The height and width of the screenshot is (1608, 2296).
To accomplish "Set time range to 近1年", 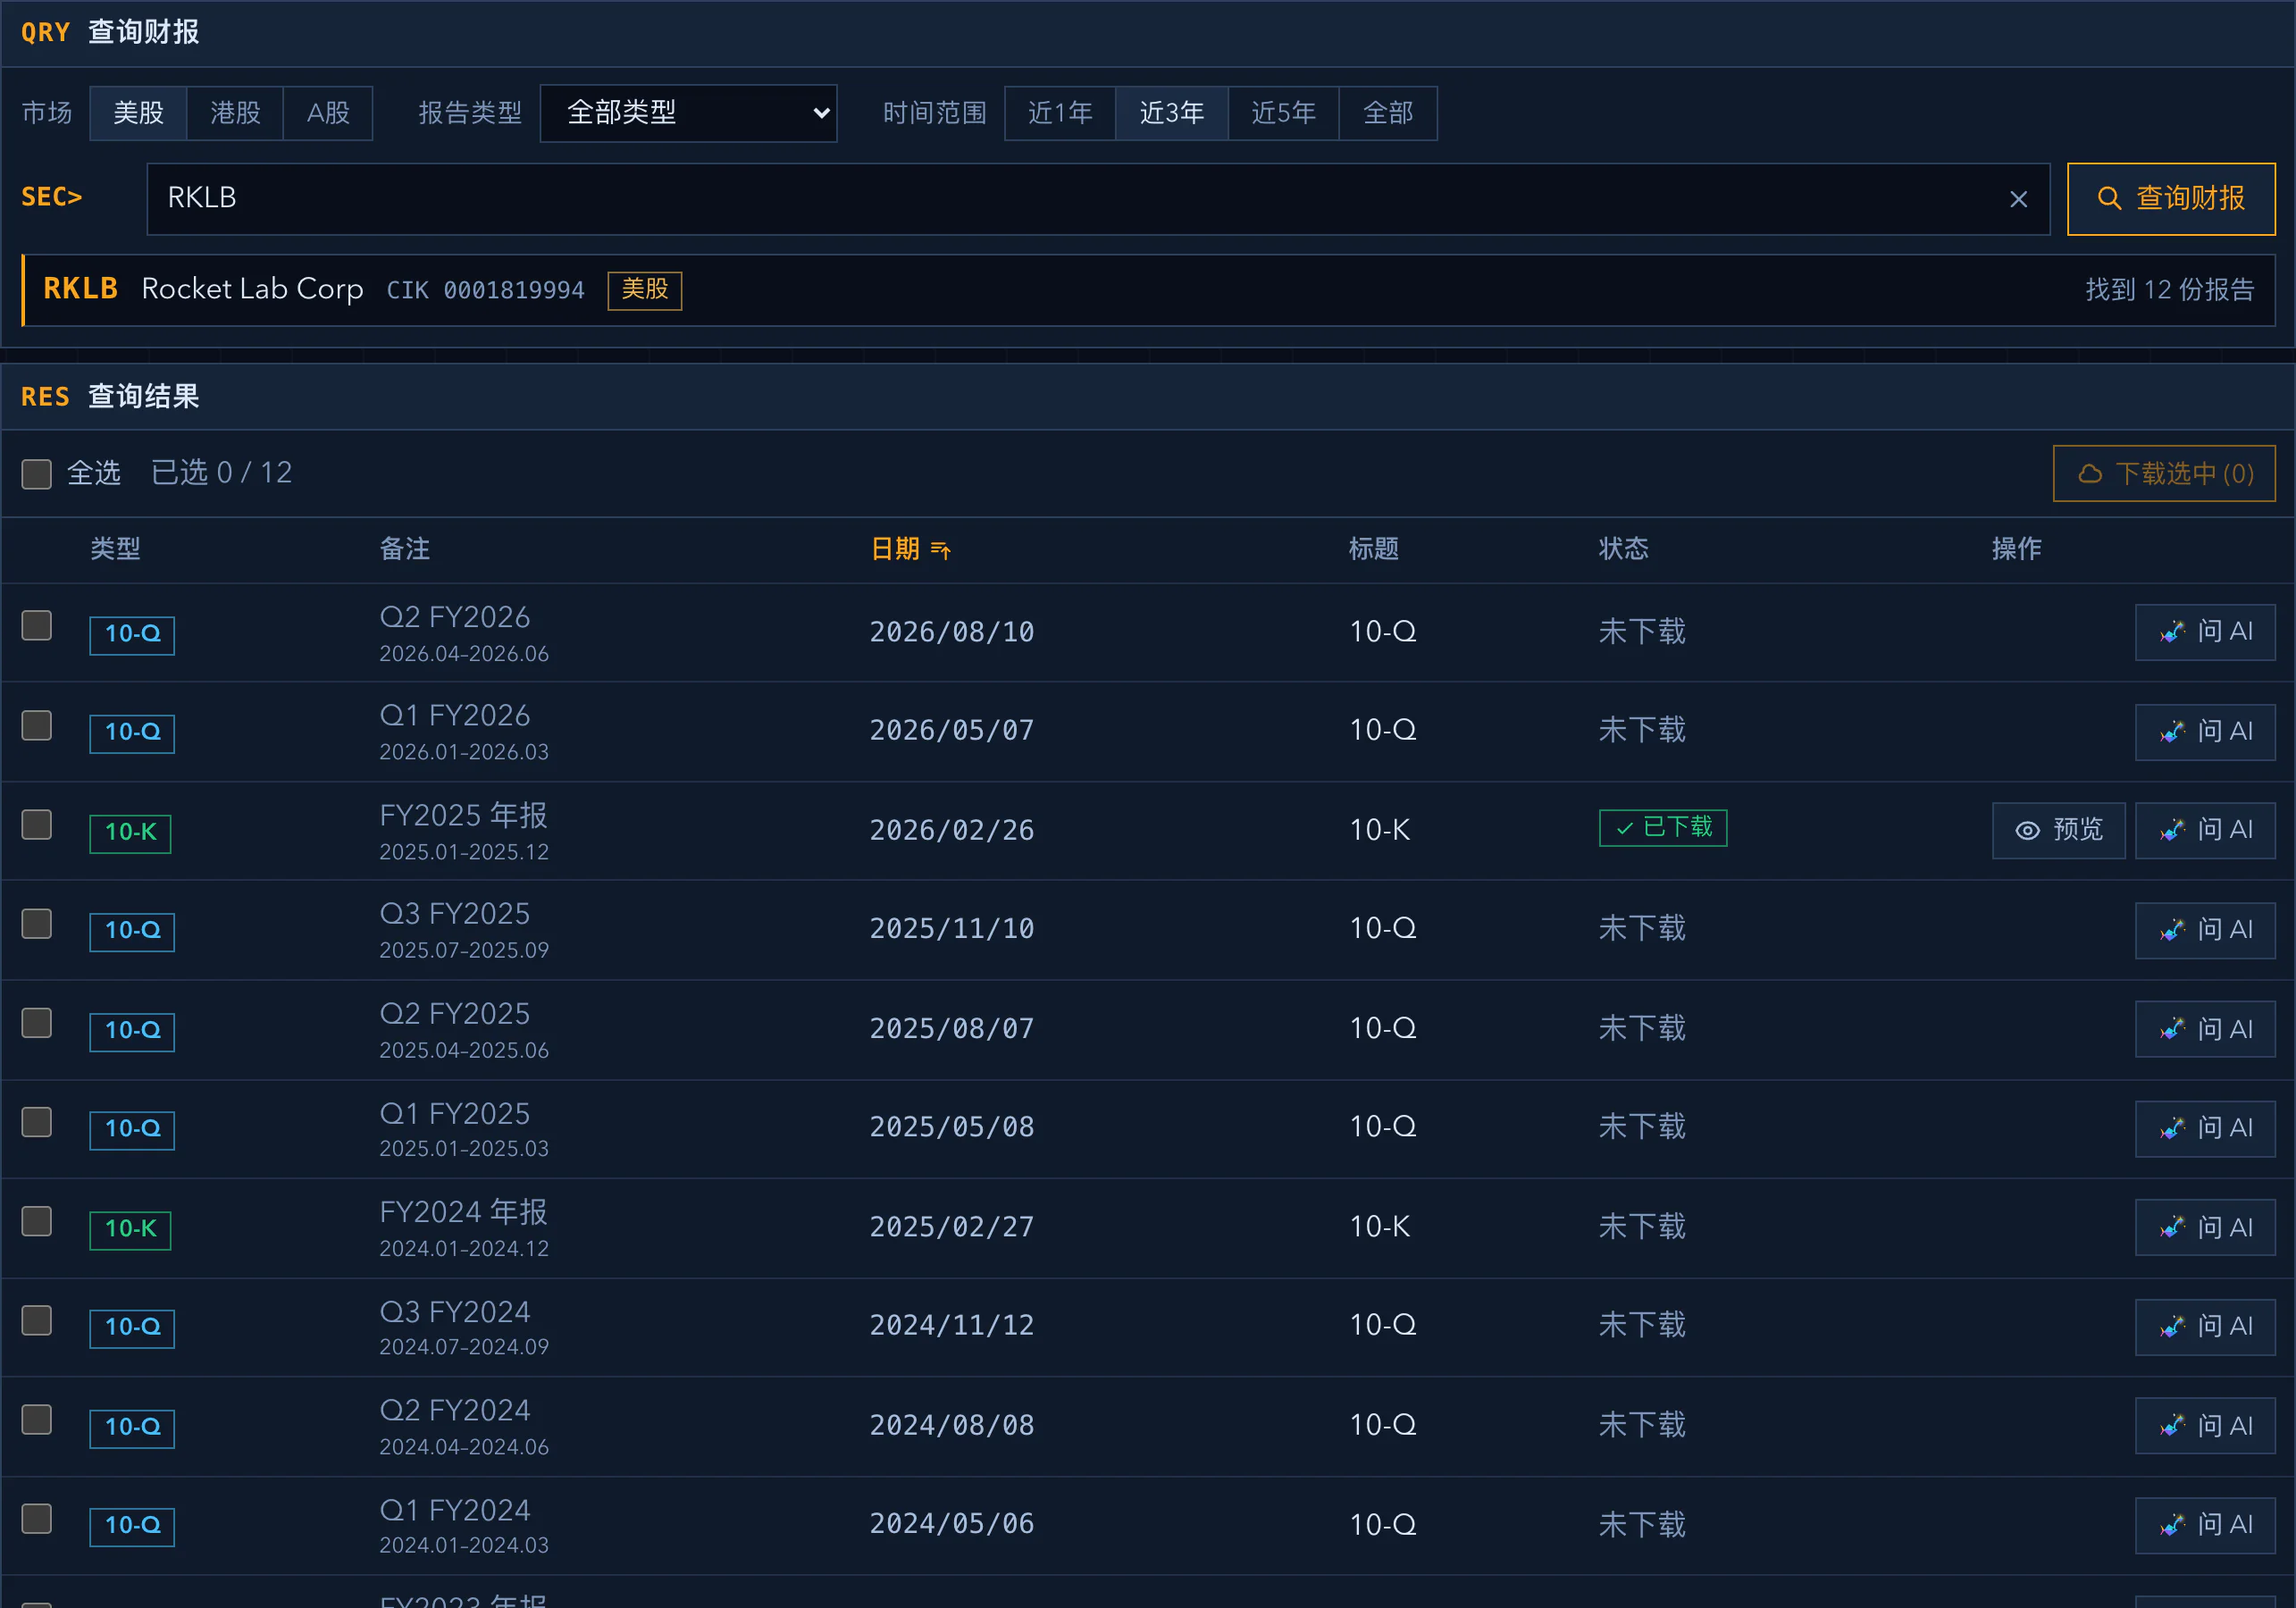I will 1060,113.
